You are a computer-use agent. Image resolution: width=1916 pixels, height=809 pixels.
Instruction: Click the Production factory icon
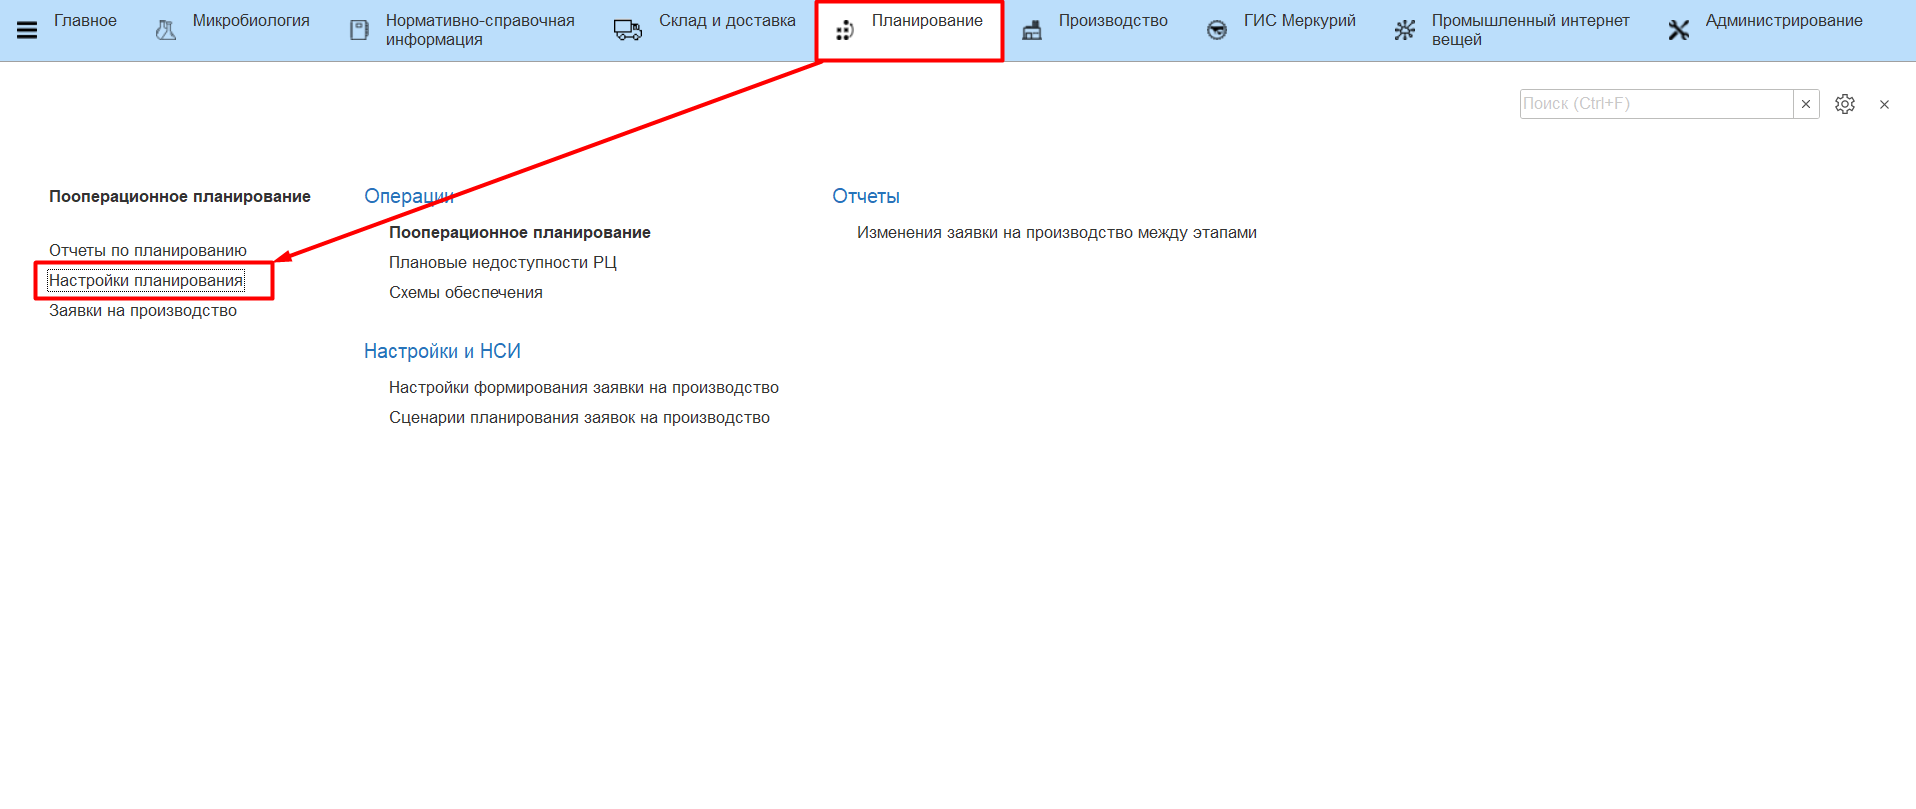pos(1032,30)
